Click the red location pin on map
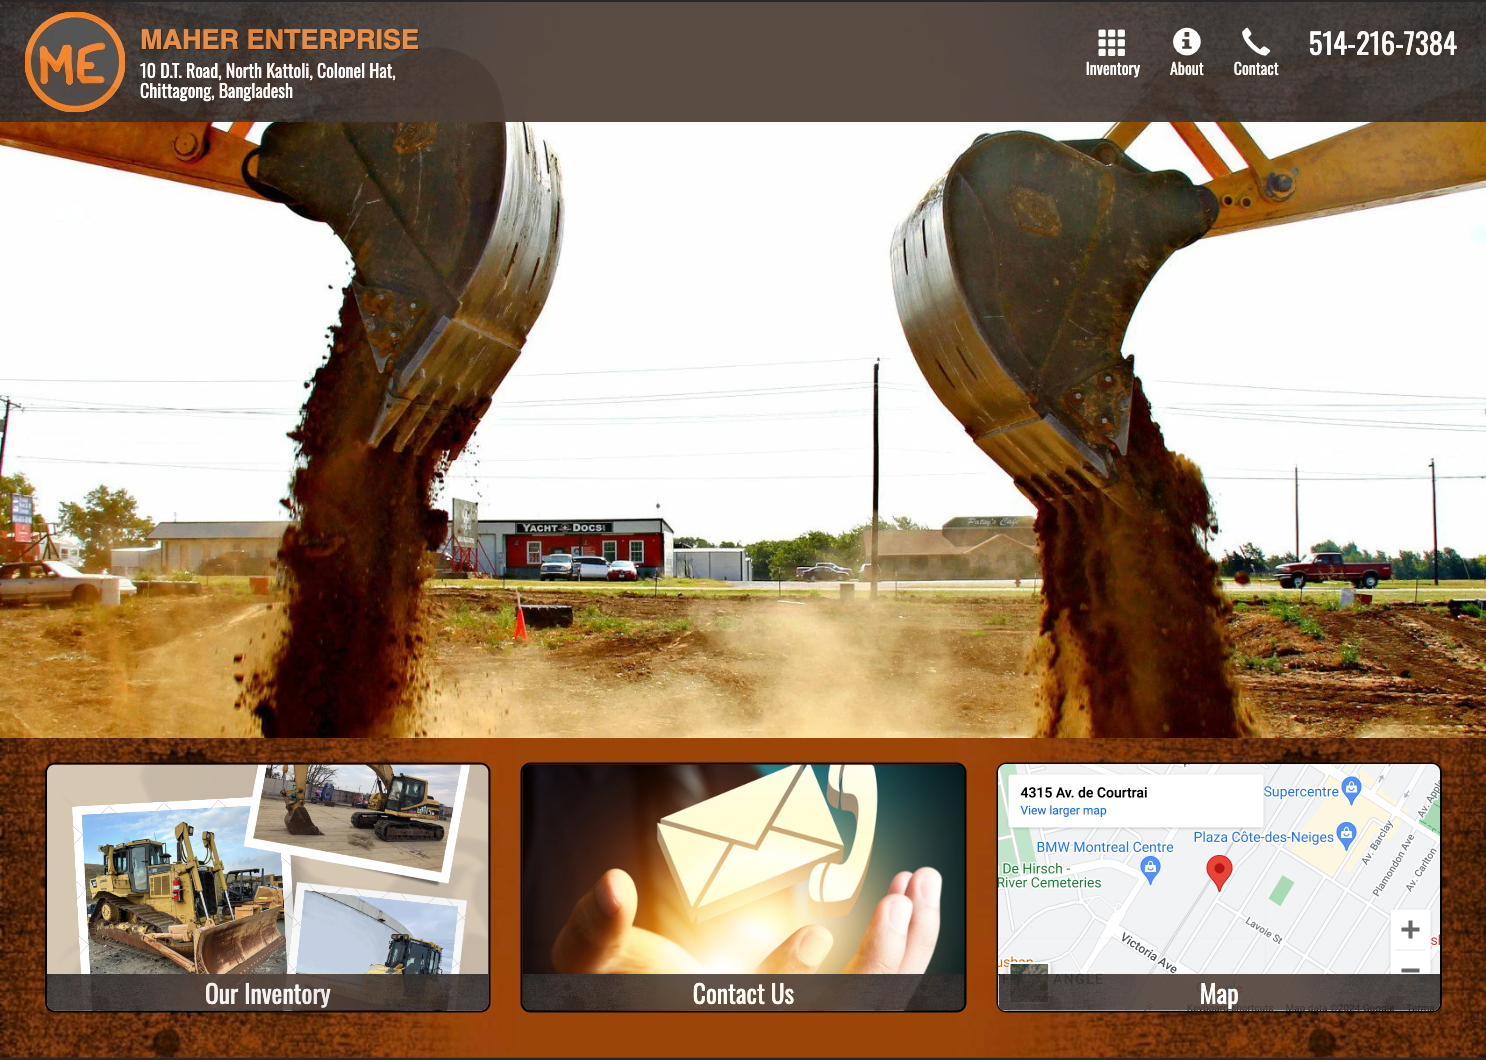Screen dimensions: 1486x1060 1219,872
